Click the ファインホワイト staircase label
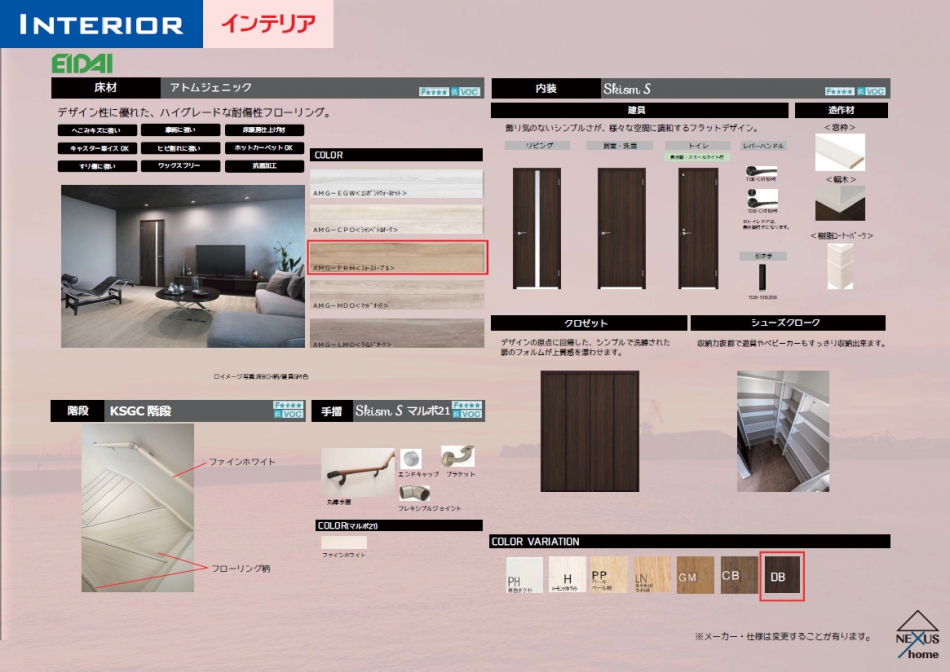Screen dimensions: 950x672 242,462
